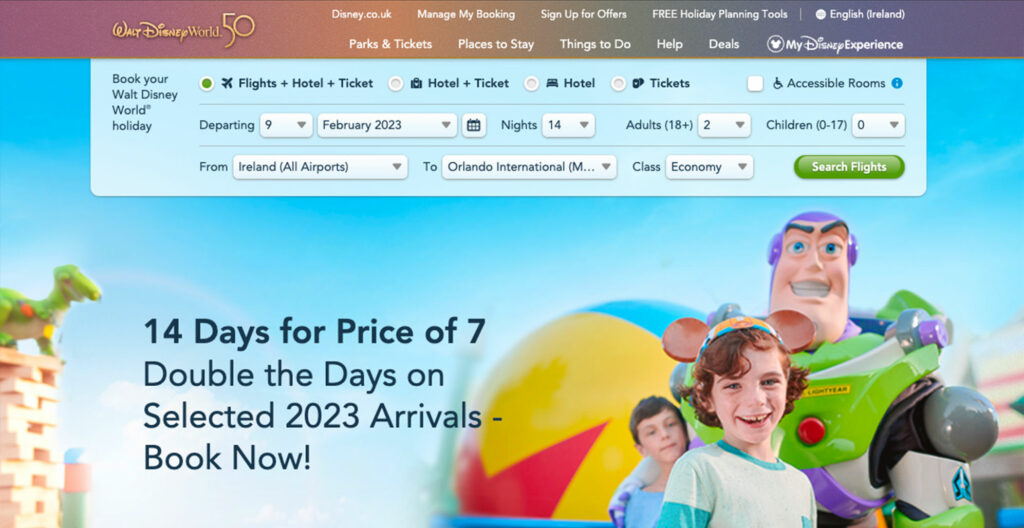
Task: Select the Tickets radio button
Action: pyautogui.click(x=618, y=84)
